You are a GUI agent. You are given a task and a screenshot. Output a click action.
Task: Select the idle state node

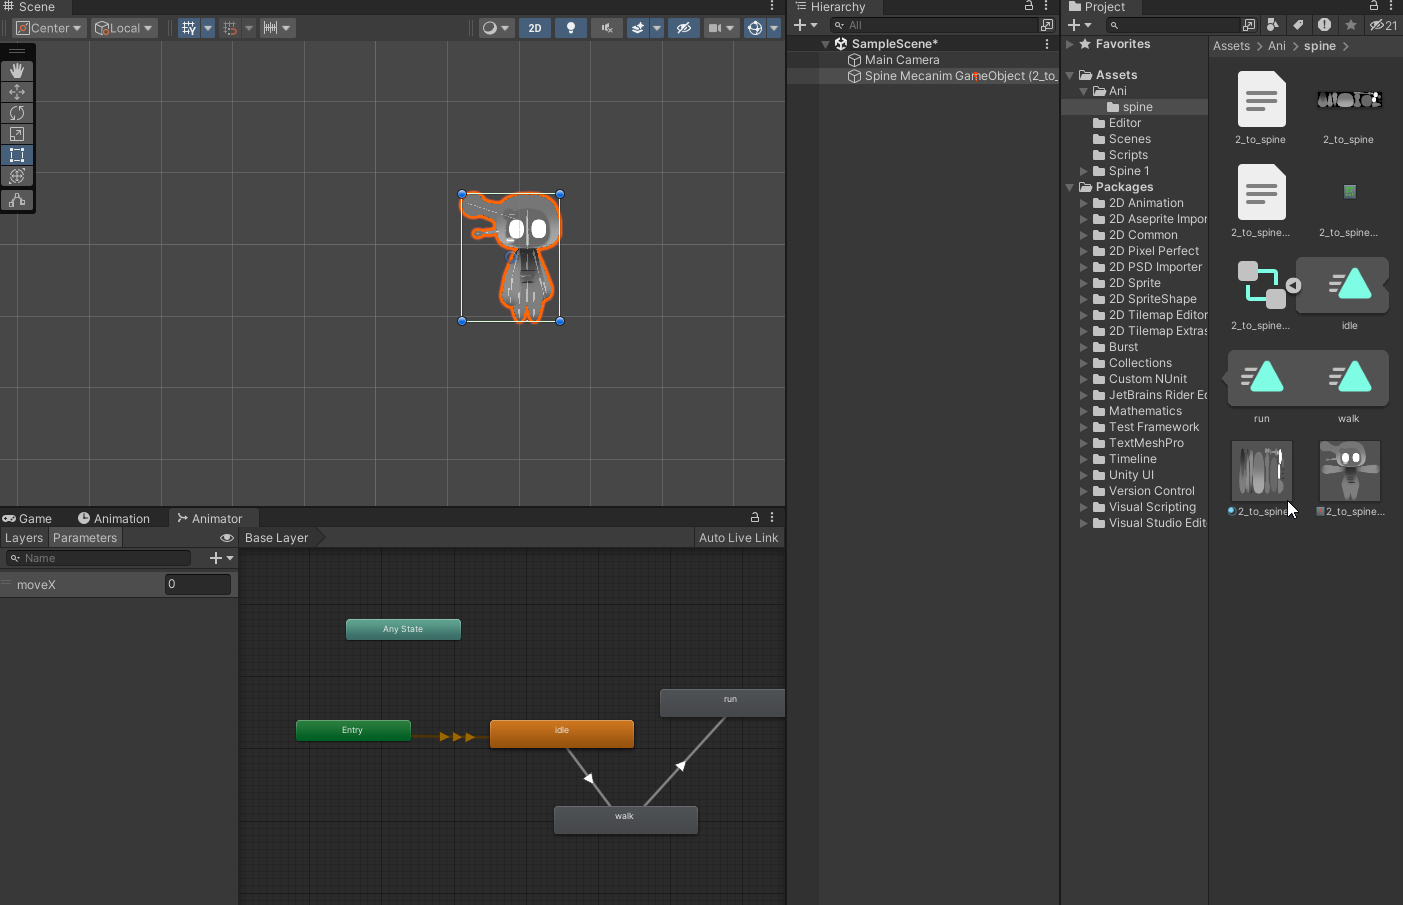561,733
